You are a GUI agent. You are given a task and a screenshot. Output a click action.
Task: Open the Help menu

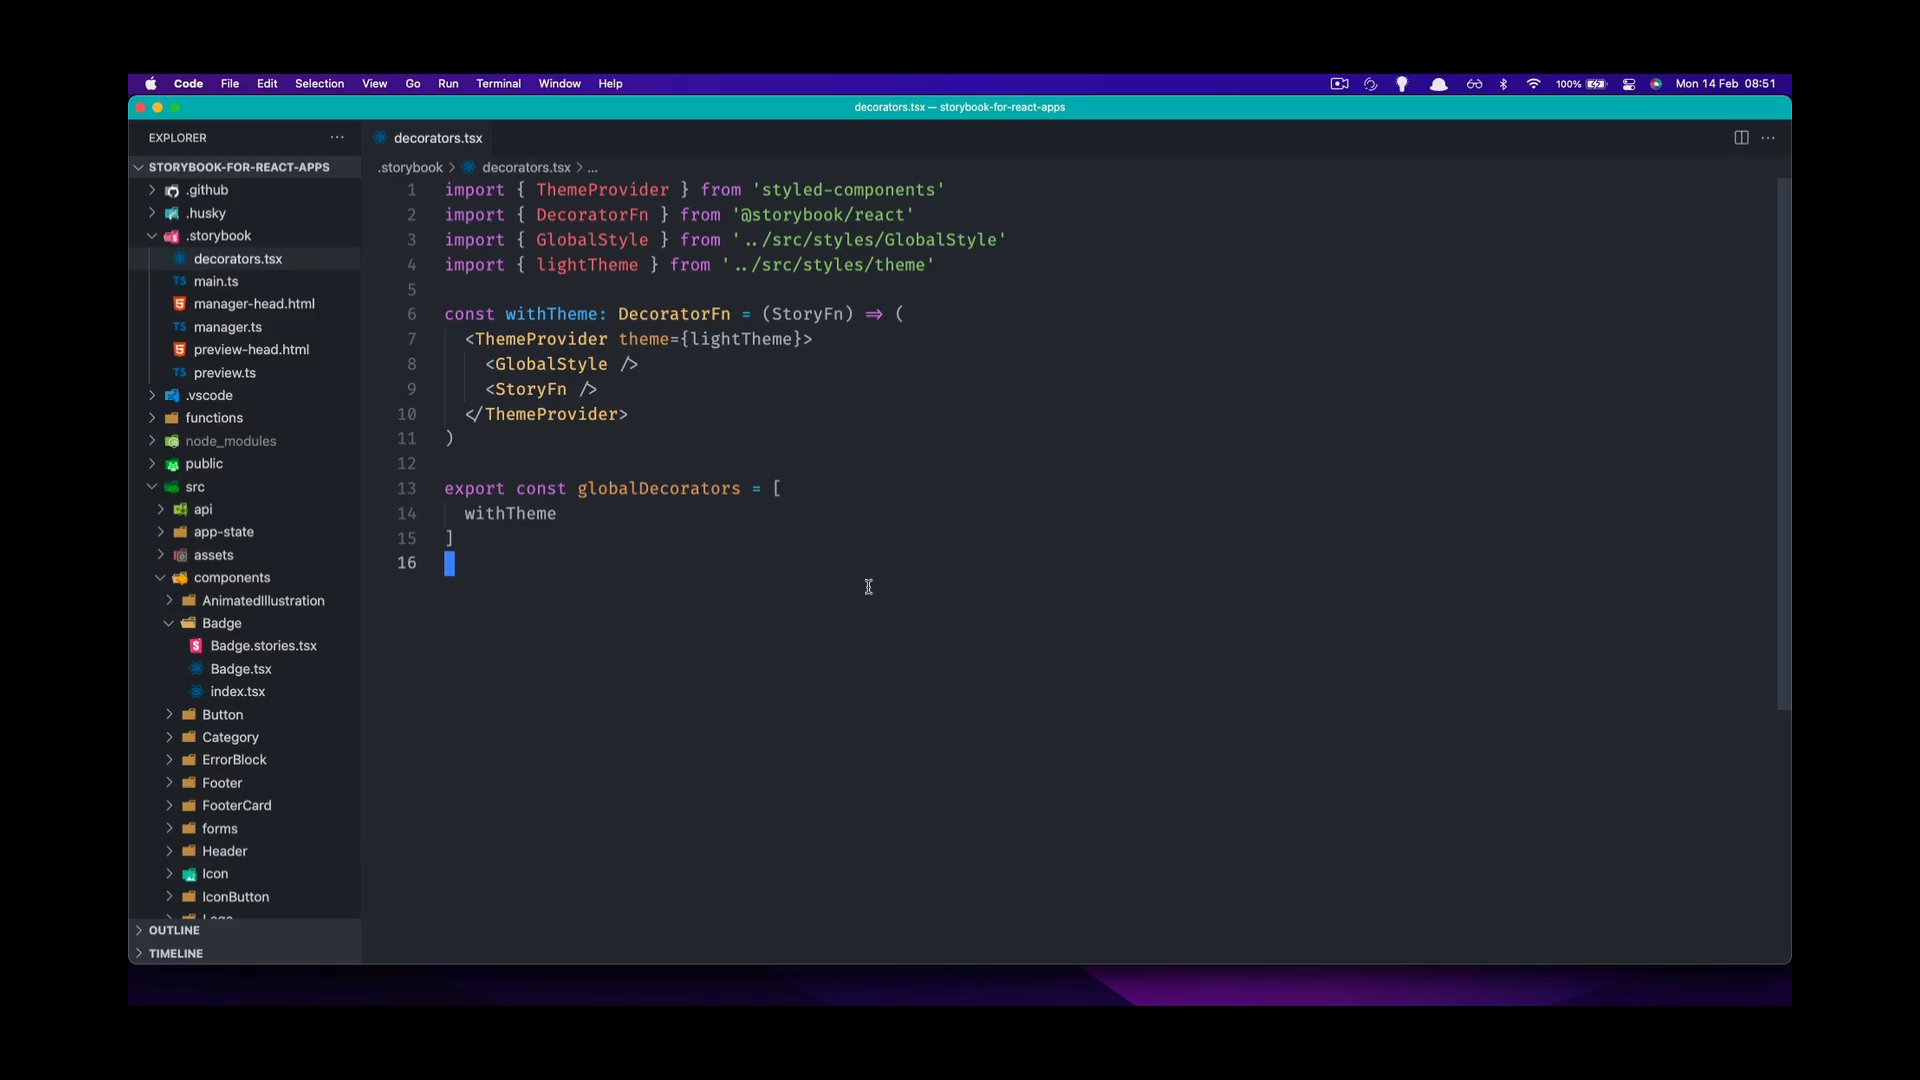(x=610, y=84)
